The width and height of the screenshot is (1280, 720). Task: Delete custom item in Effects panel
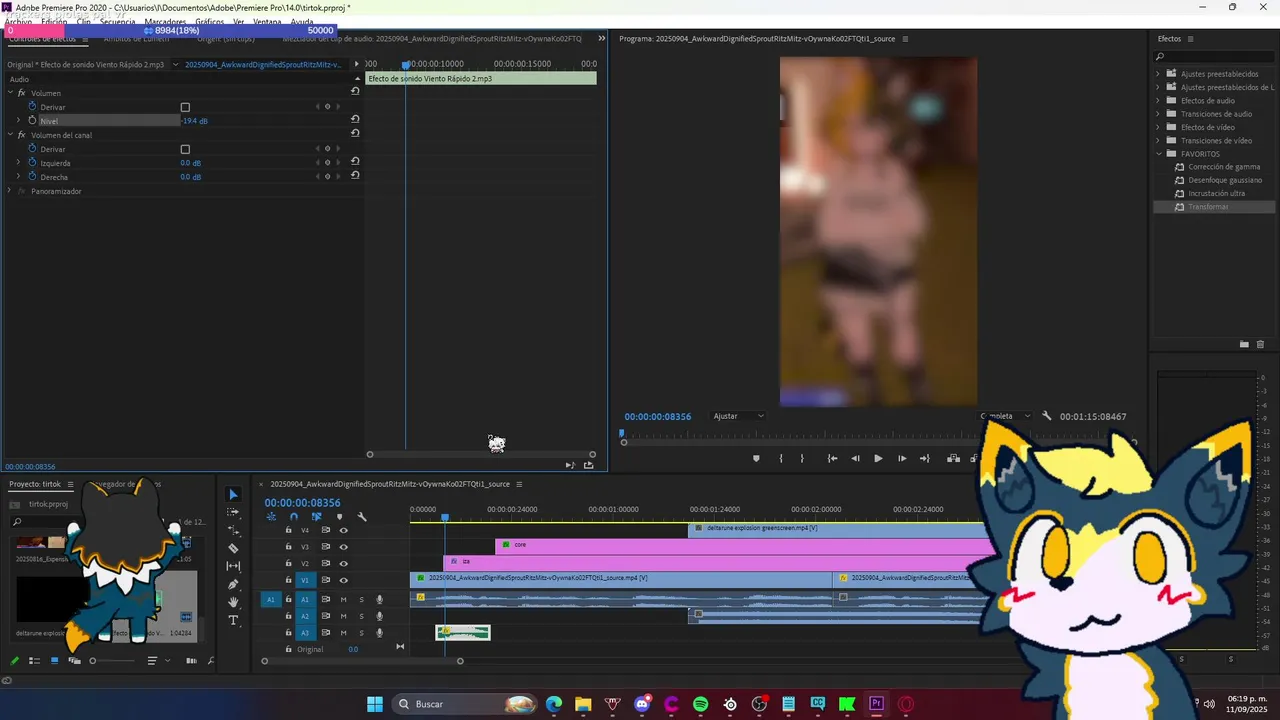(1260, 344)
